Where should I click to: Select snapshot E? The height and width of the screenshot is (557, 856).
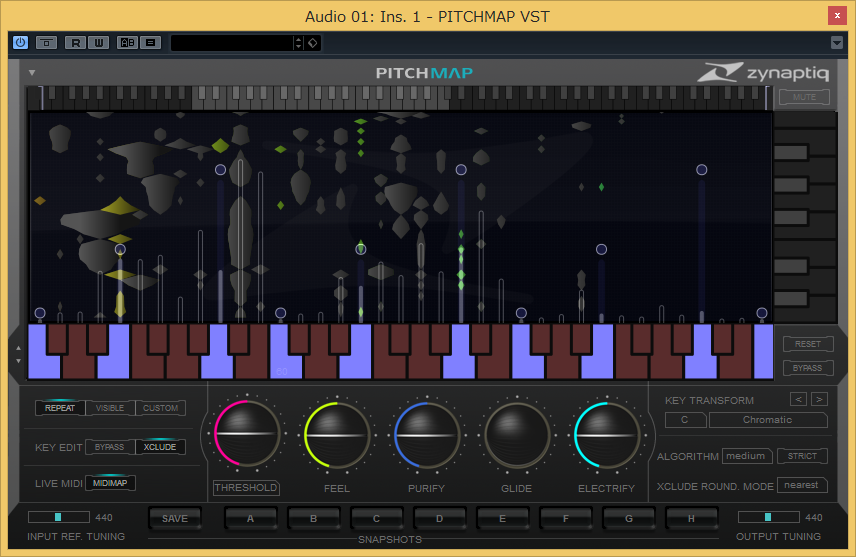click(x=502, y=518)
